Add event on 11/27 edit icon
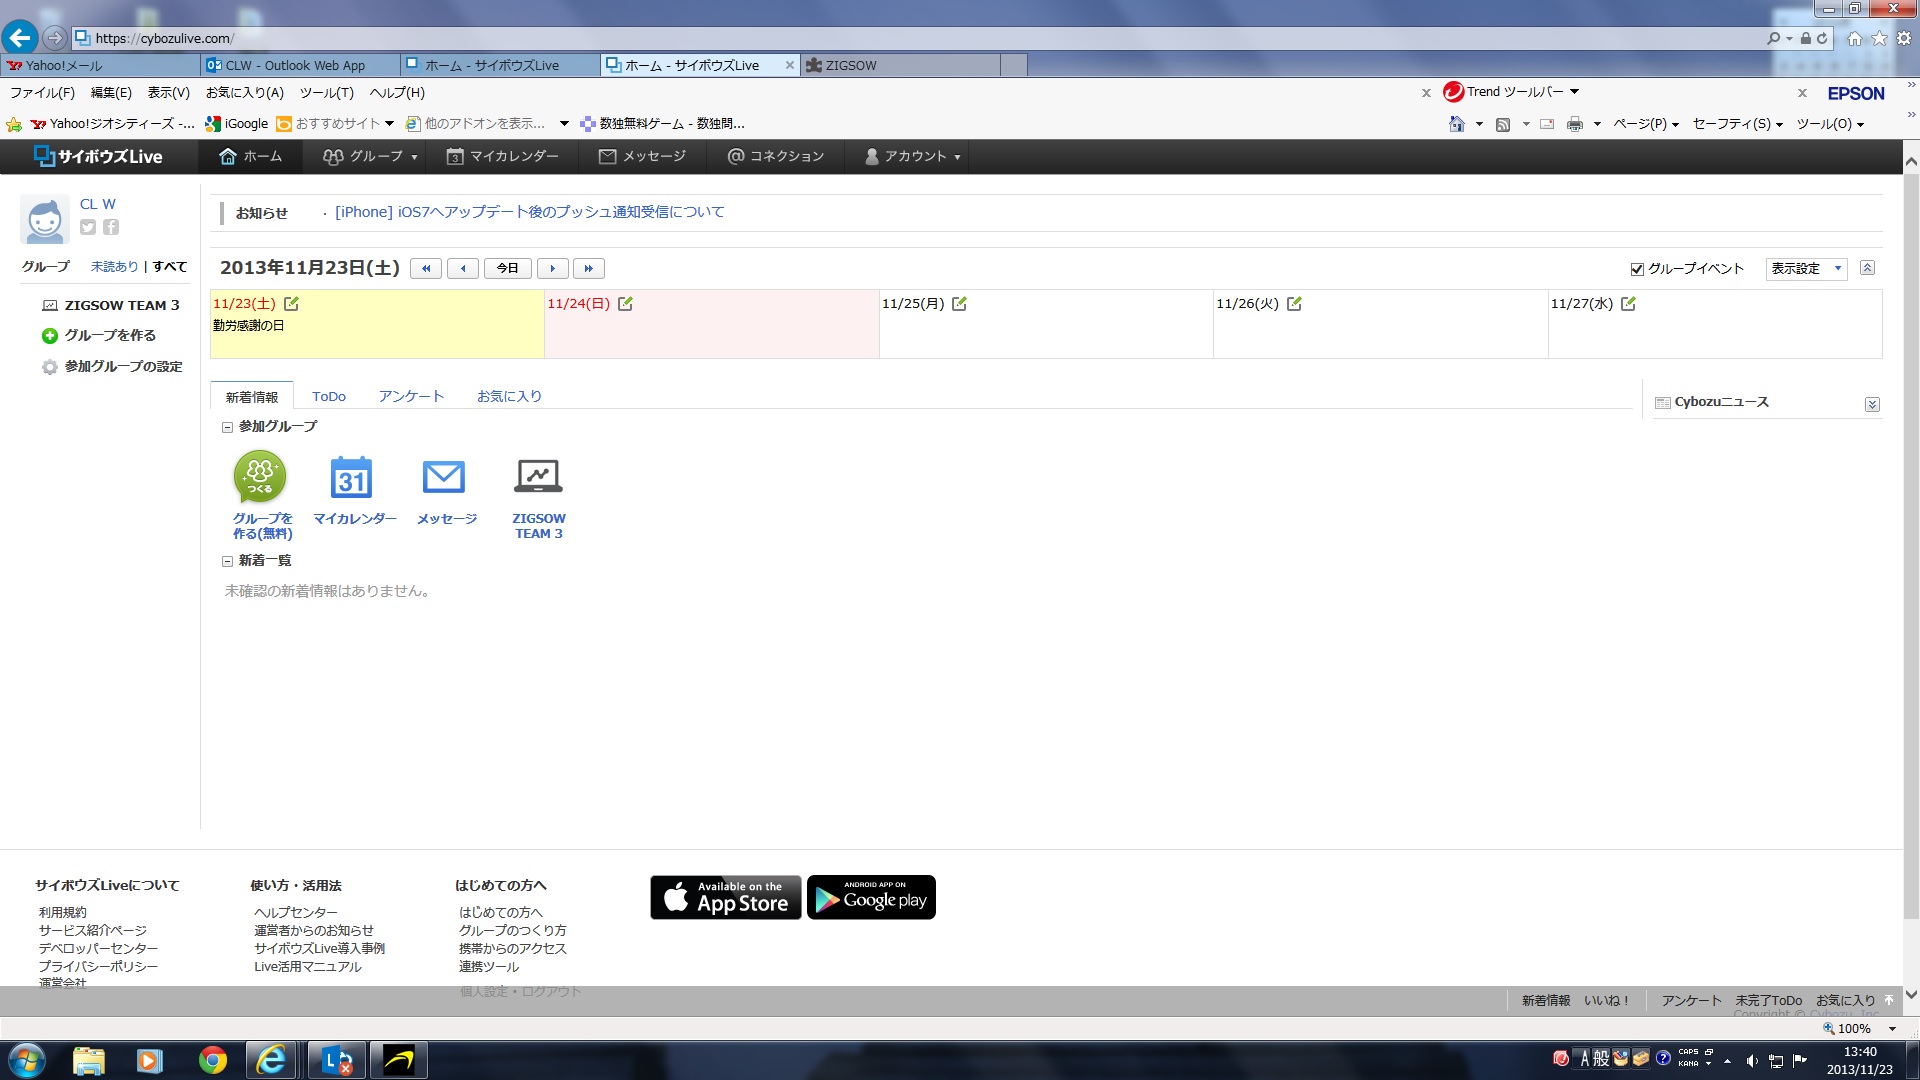 pyautogui.click(x=1628, y=304)
